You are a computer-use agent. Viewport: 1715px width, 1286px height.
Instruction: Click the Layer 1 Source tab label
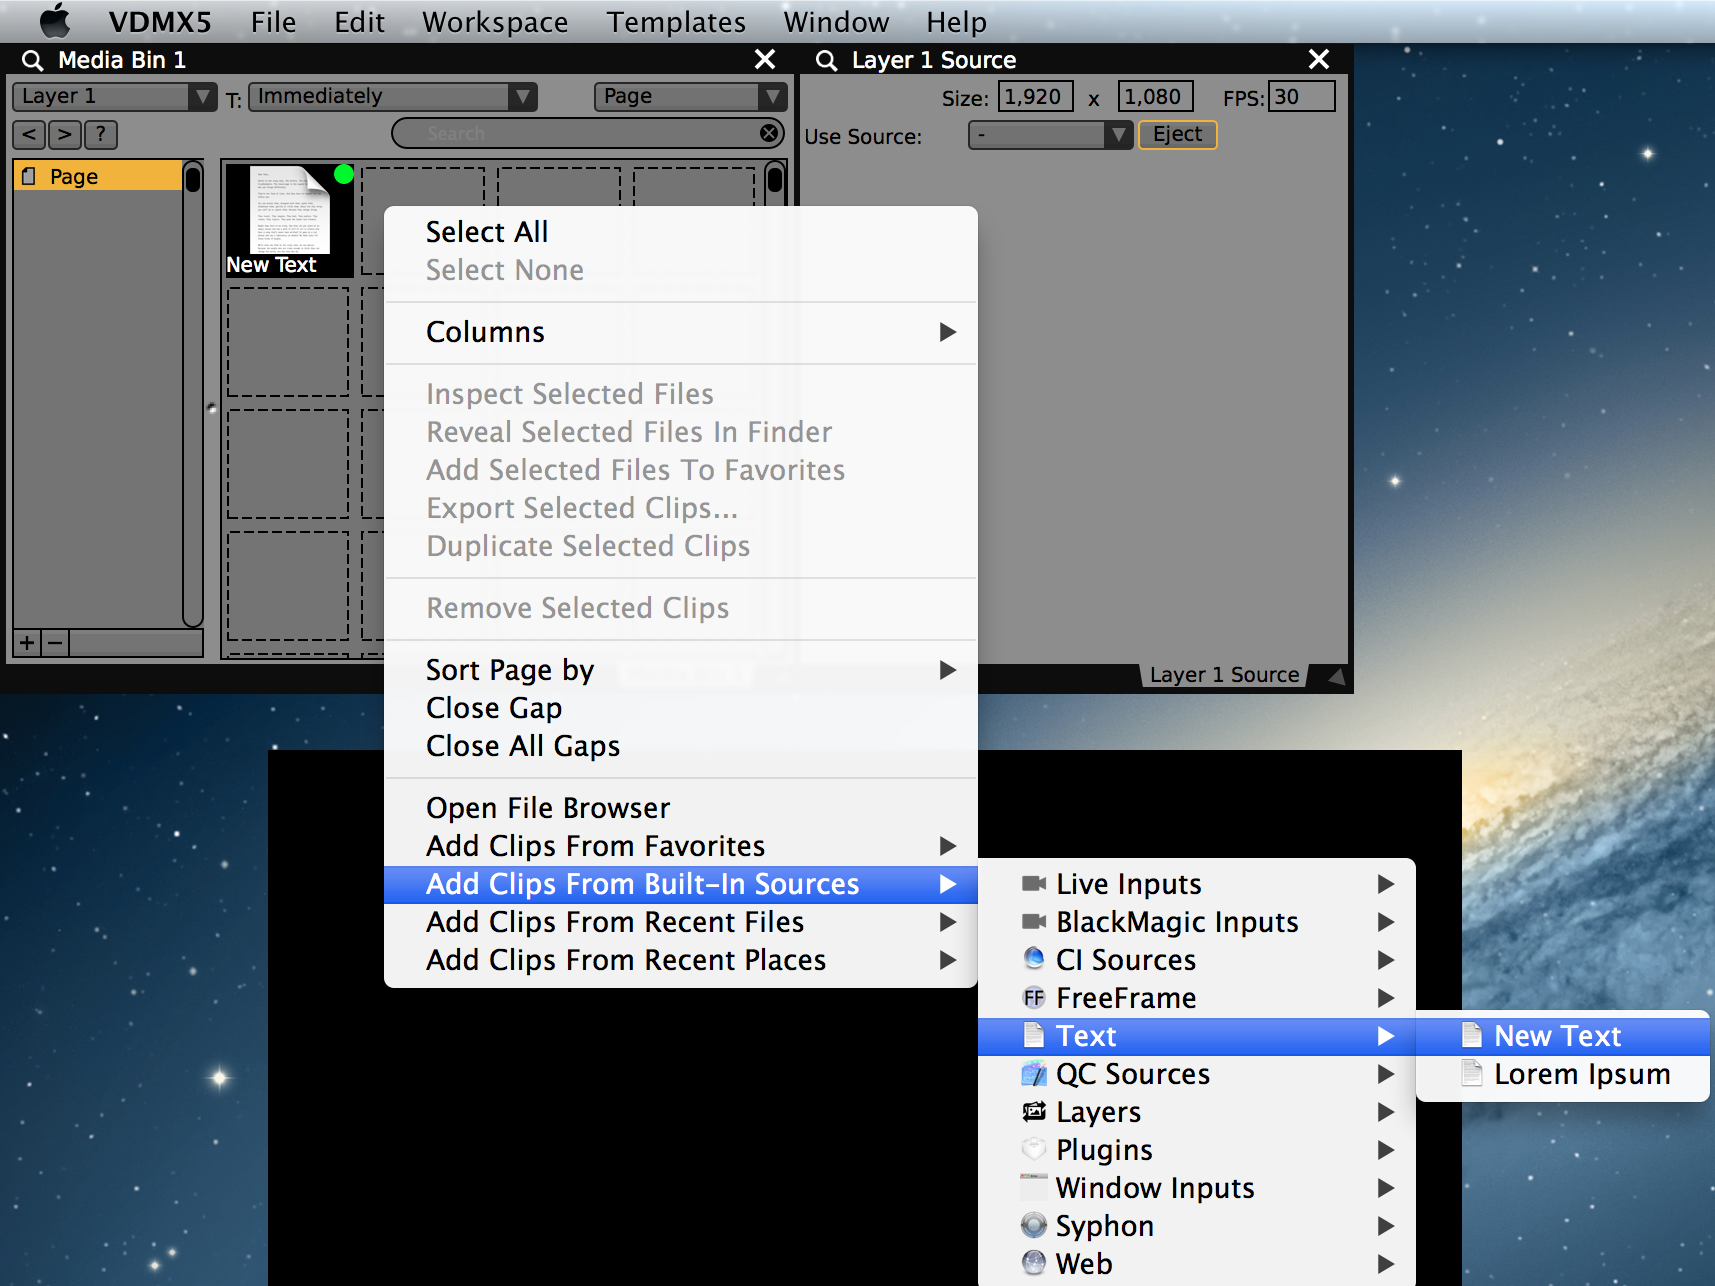[x=1224, y=675]
